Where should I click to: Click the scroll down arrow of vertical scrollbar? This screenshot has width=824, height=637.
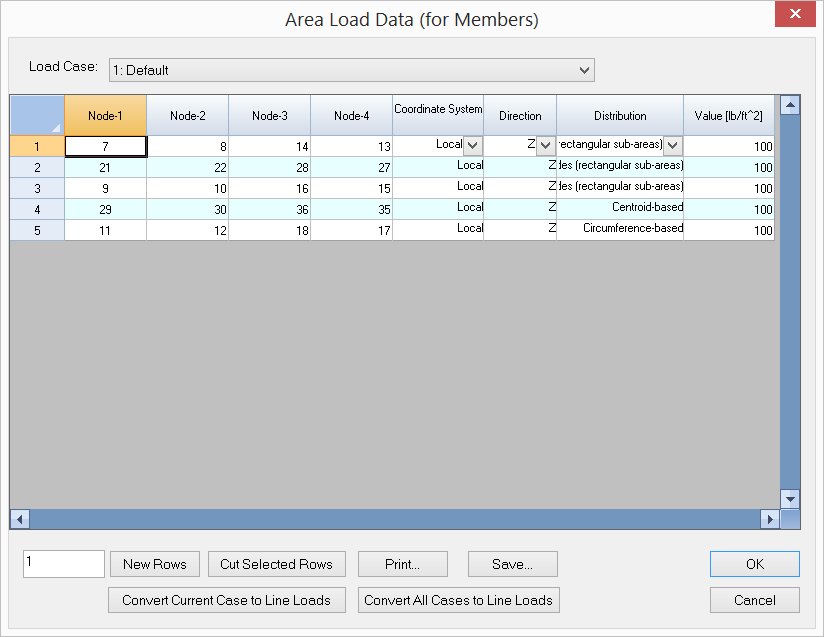[790, 499]
